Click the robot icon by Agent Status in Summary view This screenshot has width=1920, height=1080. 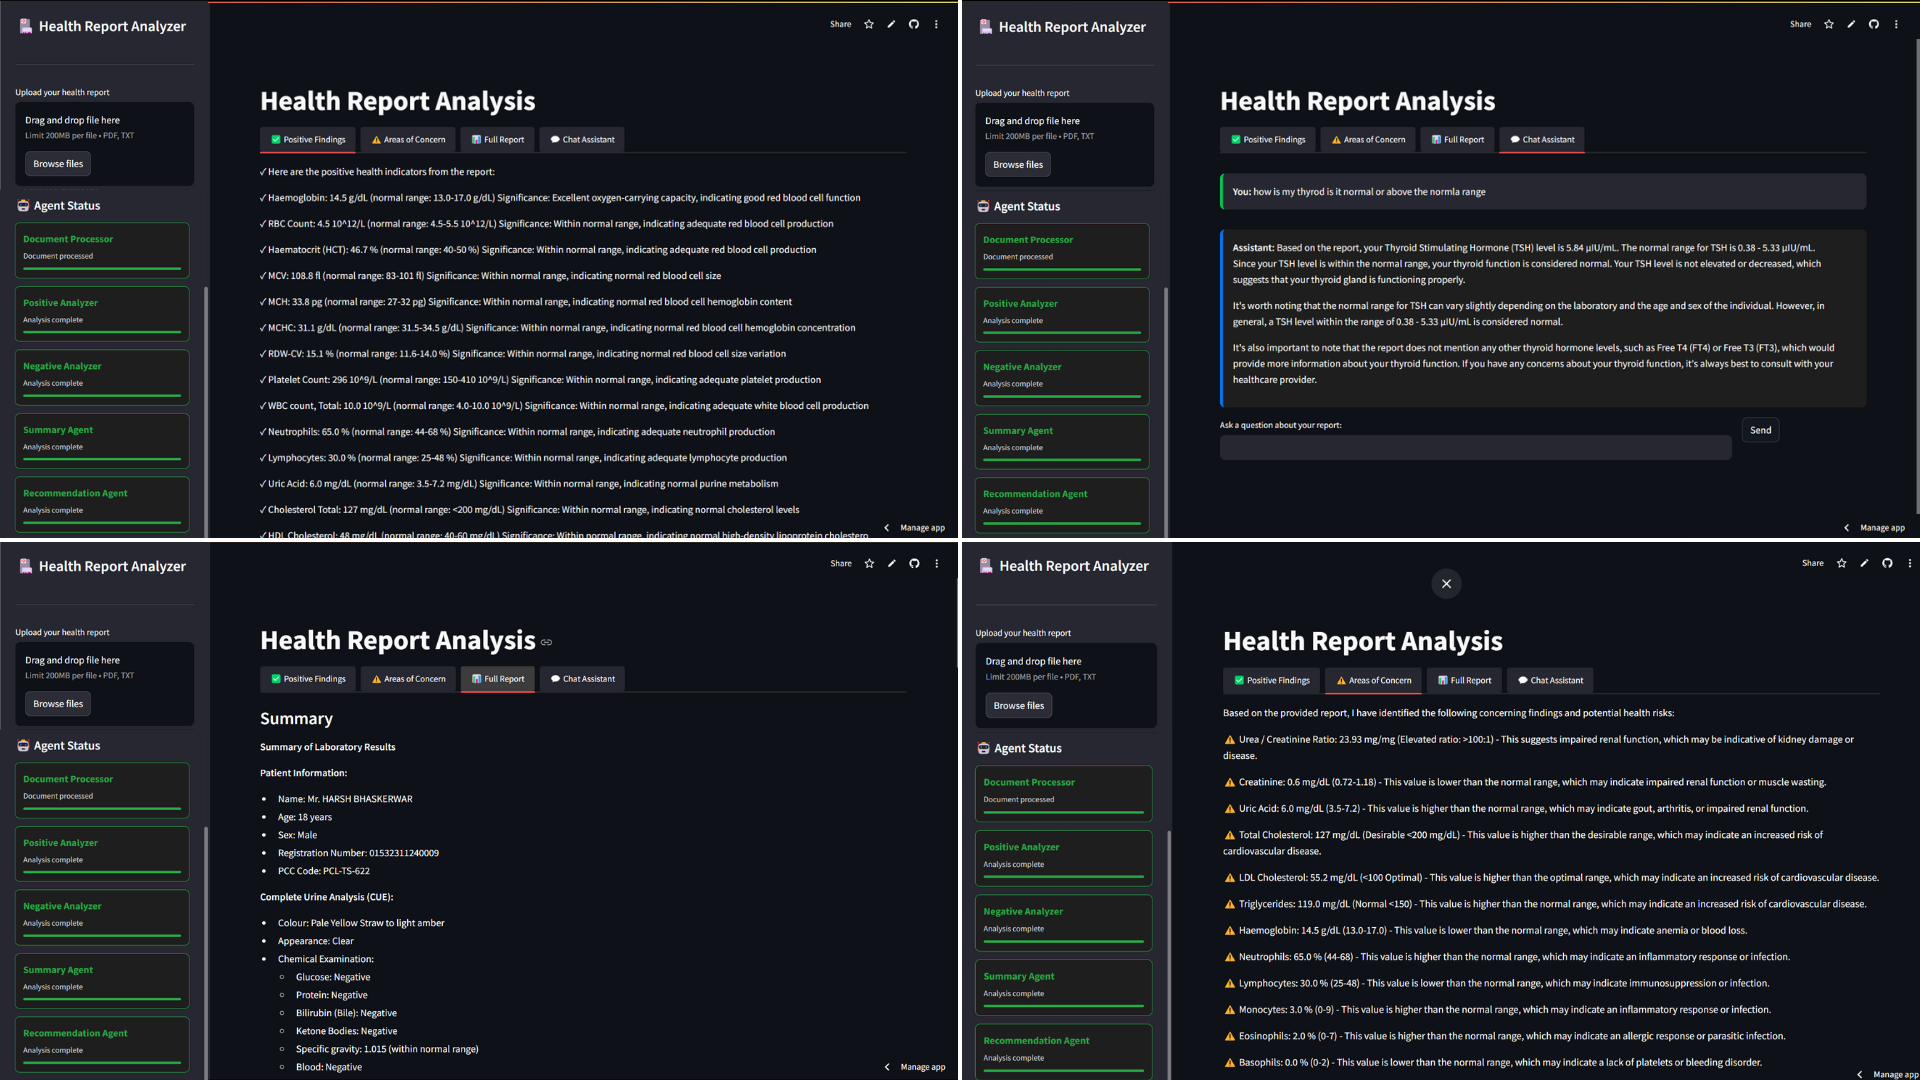point(23,746)
